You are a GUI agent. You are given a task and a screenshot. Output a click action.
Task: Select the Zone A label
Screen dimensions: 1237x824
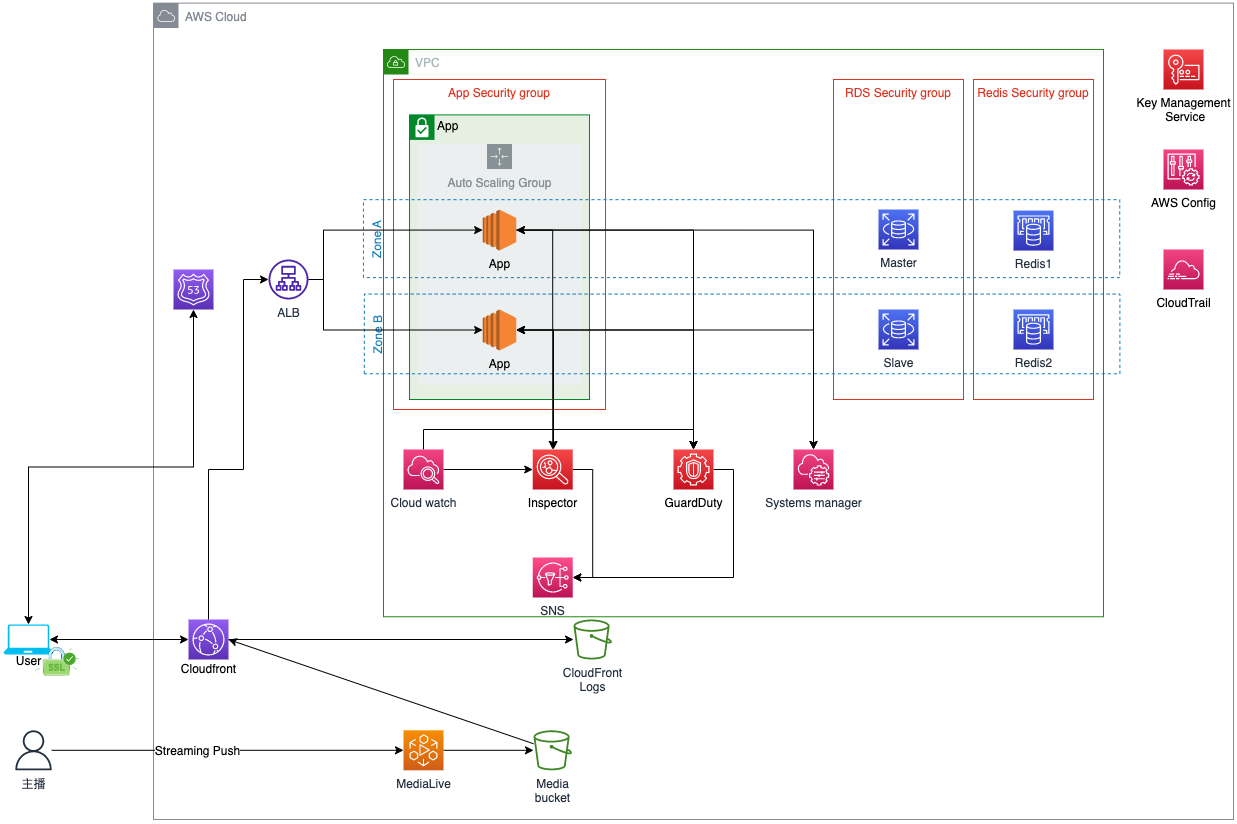pos(377,239)
